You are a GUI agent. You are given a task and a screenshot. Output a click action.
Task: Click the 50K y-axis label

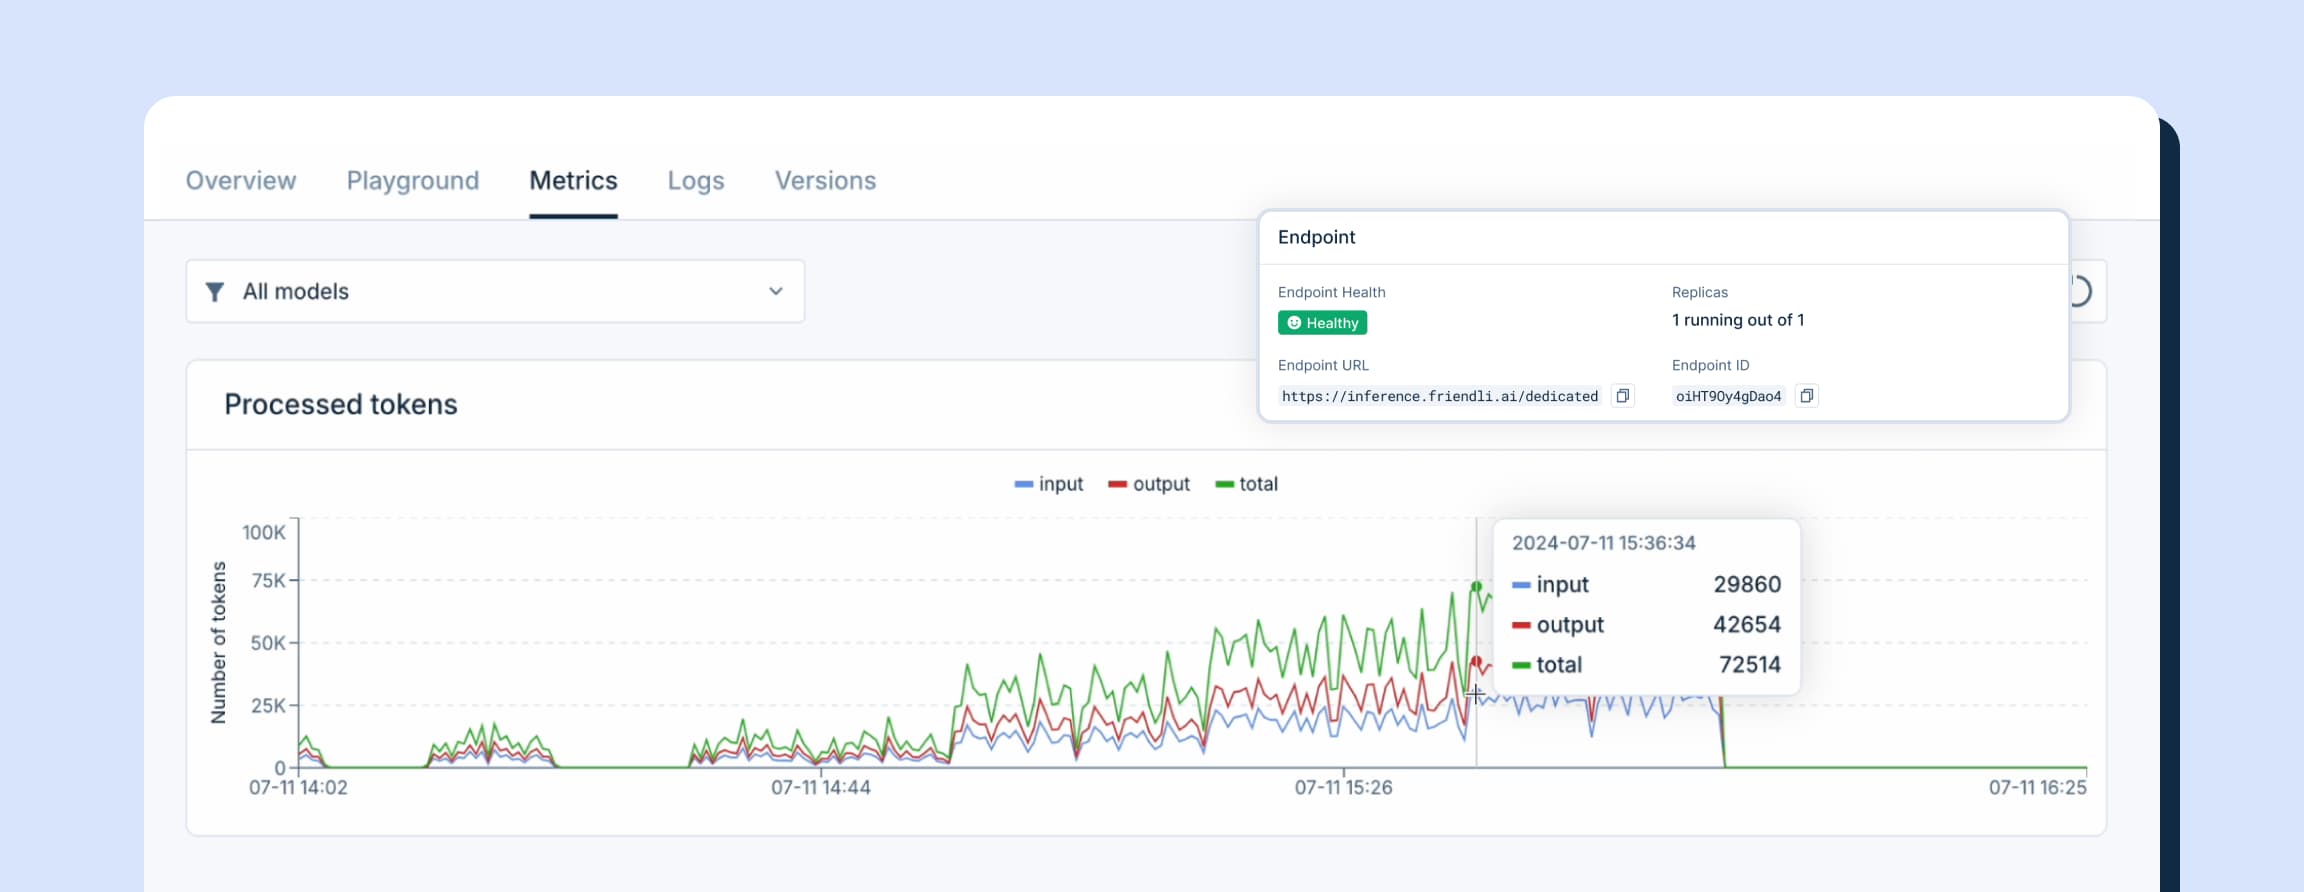268,643
